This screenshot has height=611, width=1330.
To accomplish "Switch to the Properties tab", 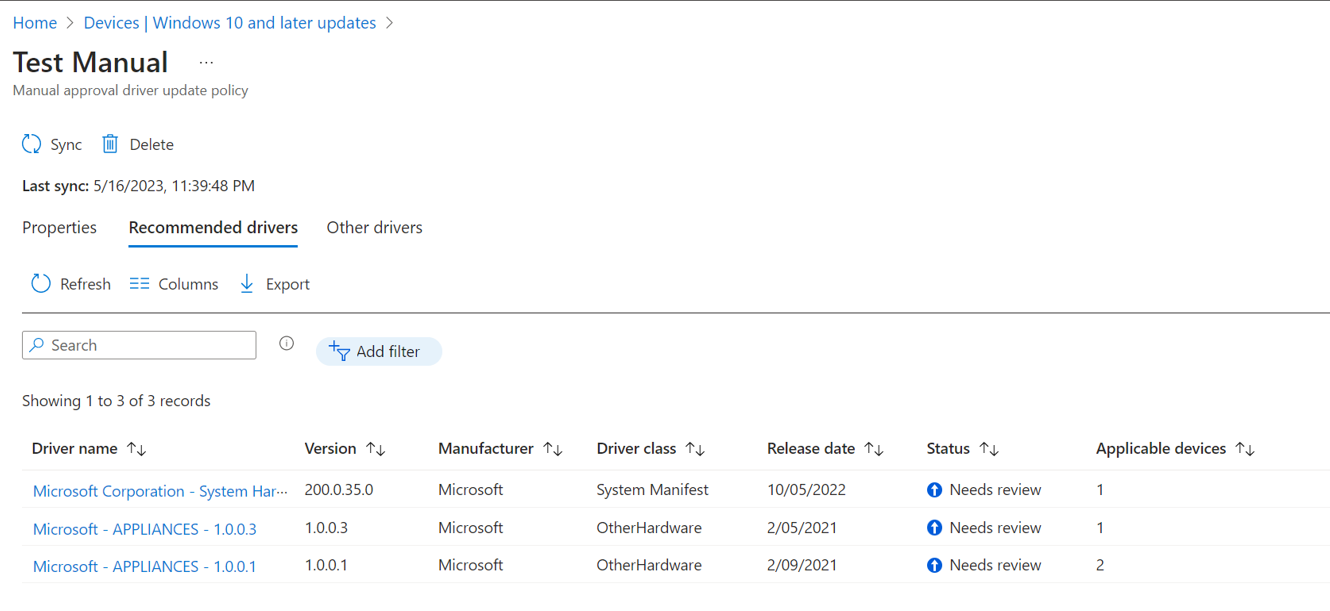I will (59, 228).
